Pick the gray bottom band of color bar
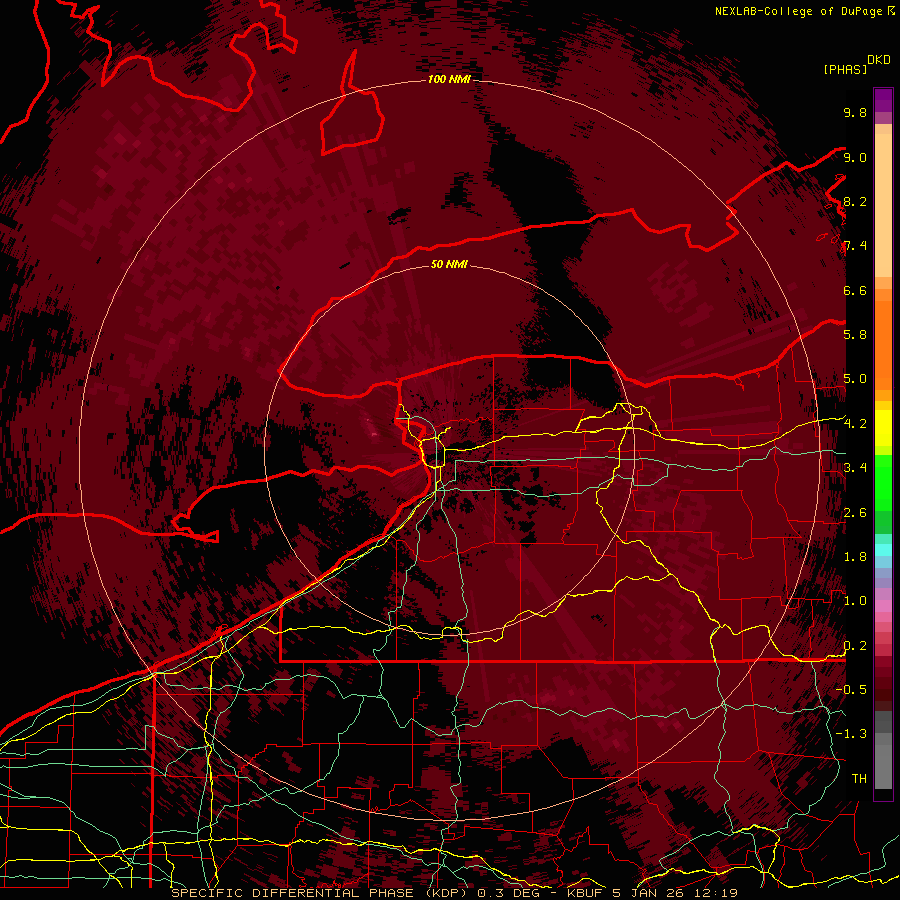The image size is (900, 900). 883,763
